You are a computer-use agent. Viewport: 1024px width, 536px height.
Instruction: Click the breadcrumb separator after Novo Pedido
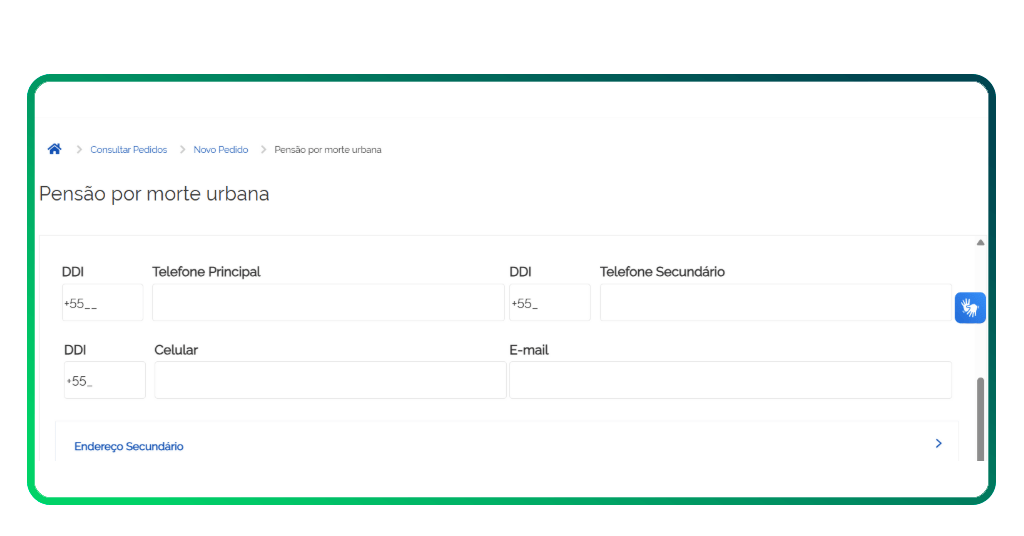coord(263,150)
